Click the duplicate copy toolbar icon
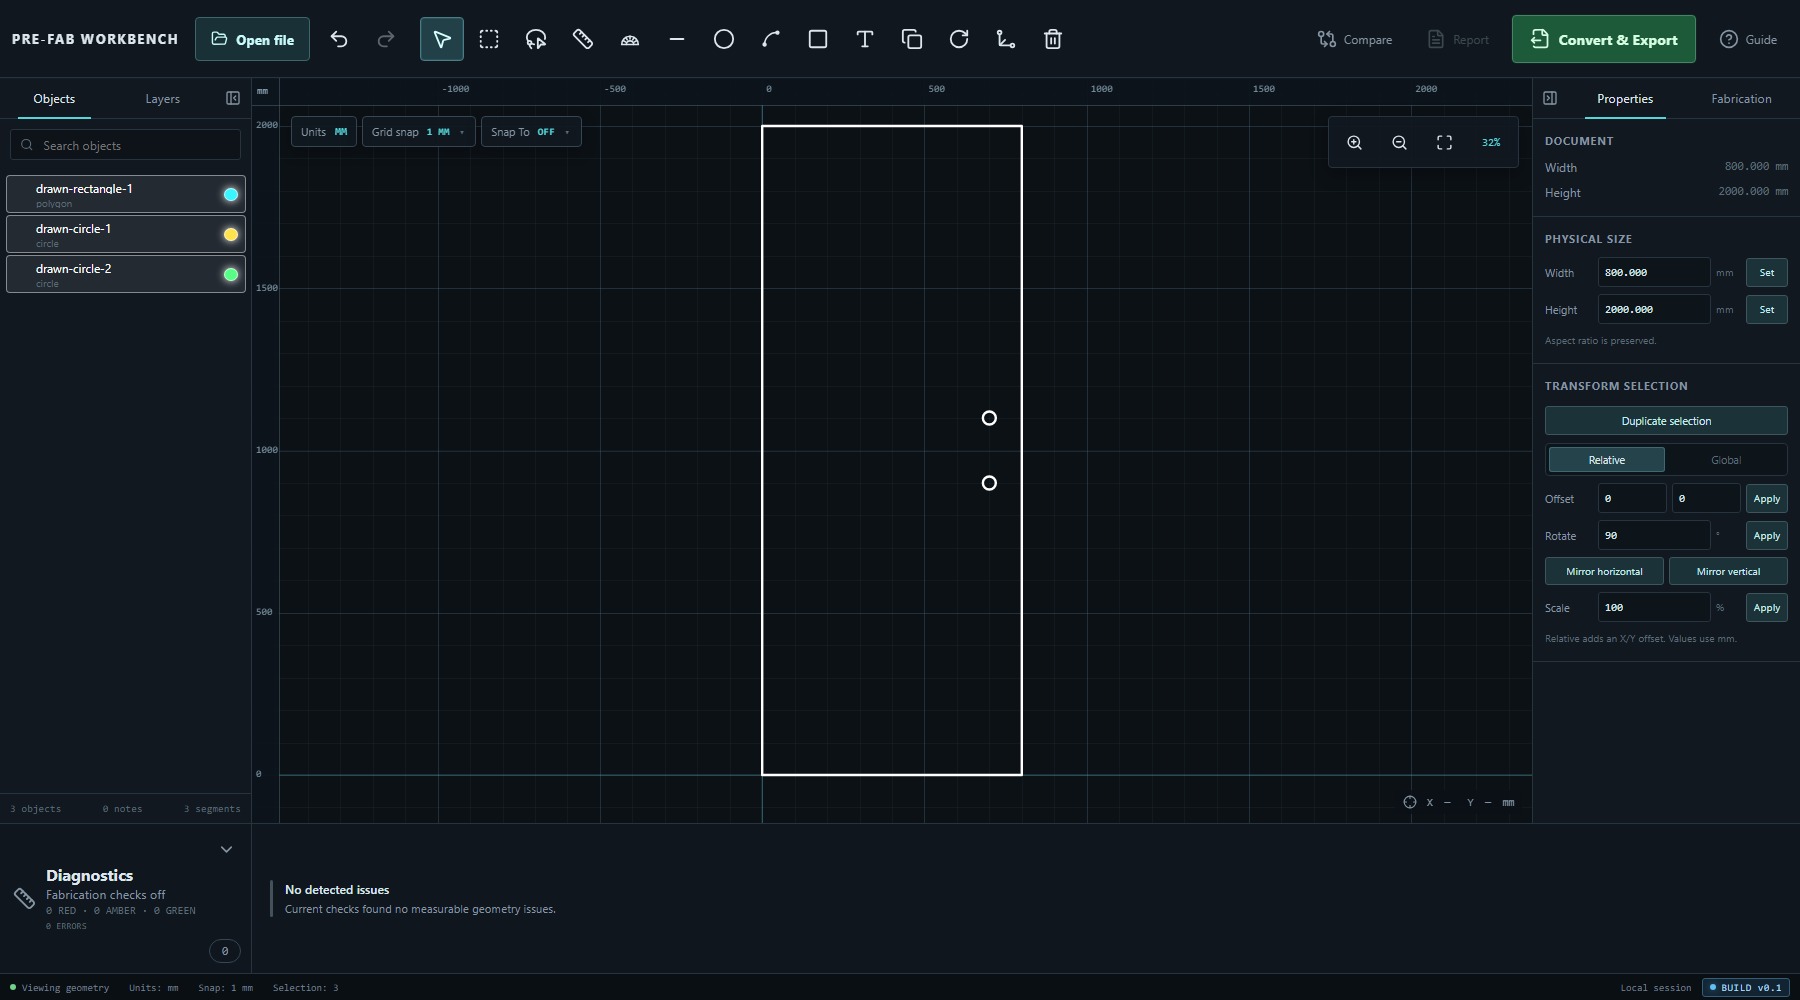Image resolution: width=1800 pixels, height=1000 pixels. pyautogui.click(x=912, y=39)
